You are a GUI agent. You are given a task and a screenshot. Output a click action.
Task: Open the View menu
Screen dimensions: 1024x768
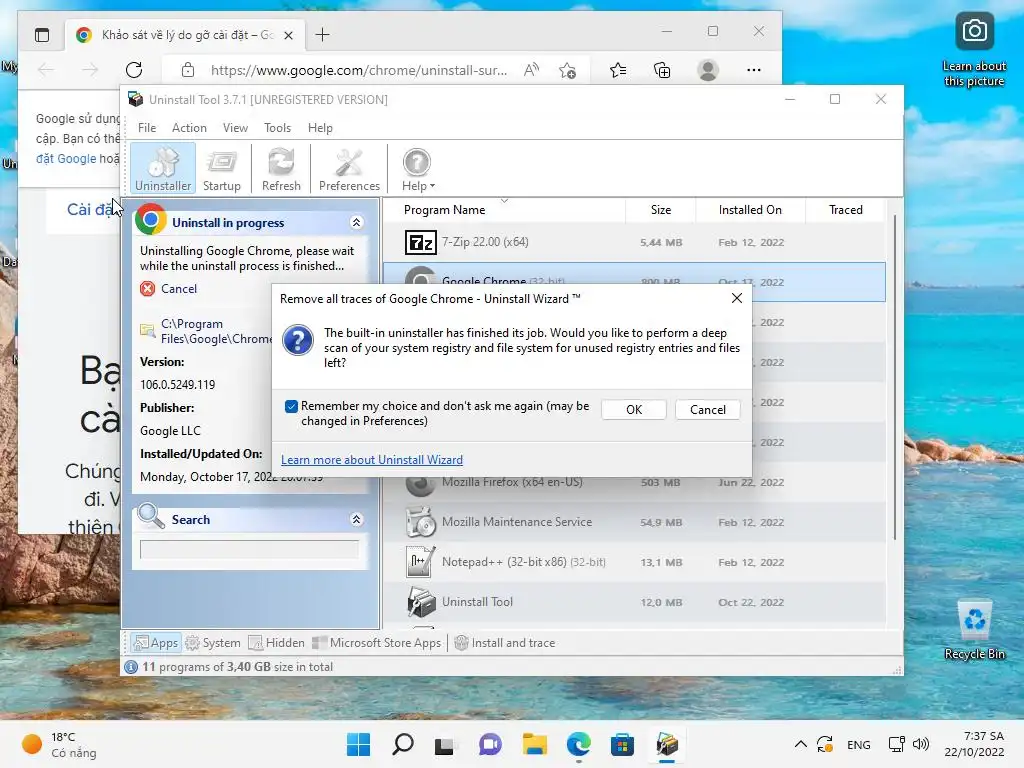tap(235, 128)
